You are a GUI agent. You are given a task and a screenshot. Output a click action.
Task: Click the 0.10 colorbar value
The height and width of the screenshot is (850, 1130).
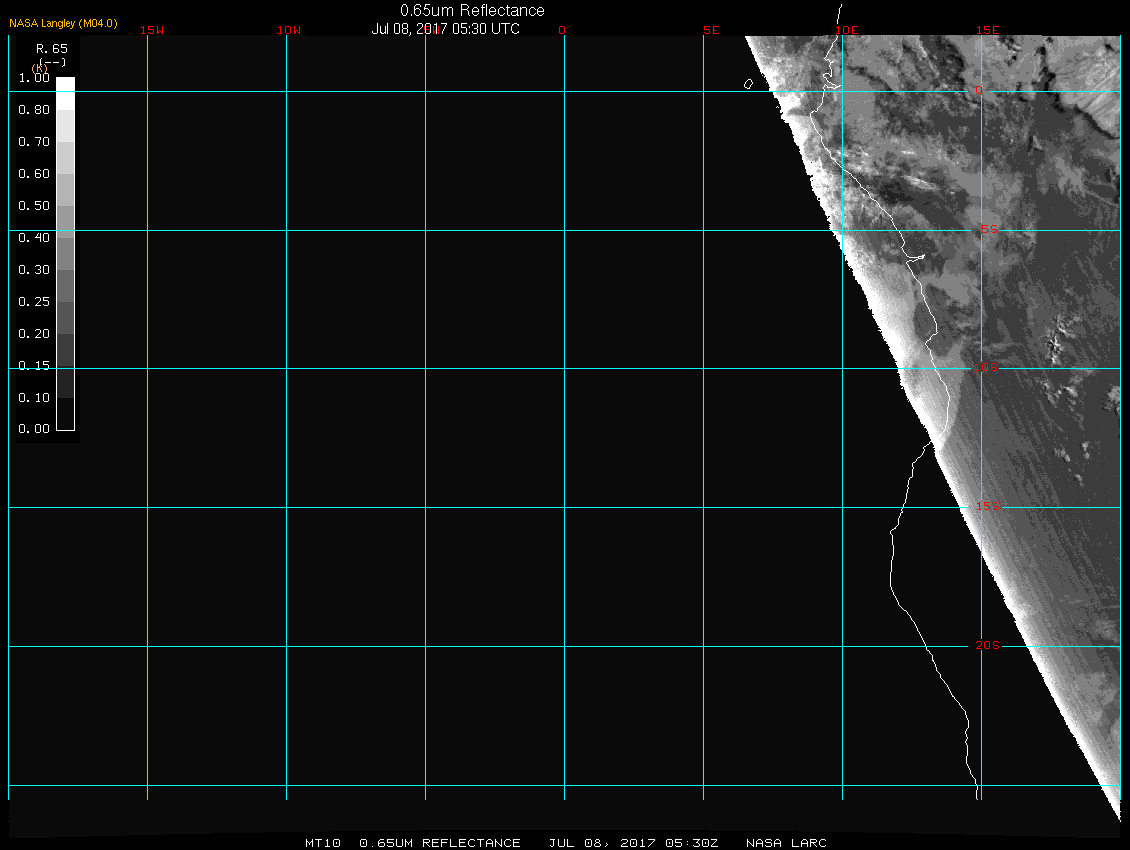click(34, 398)
